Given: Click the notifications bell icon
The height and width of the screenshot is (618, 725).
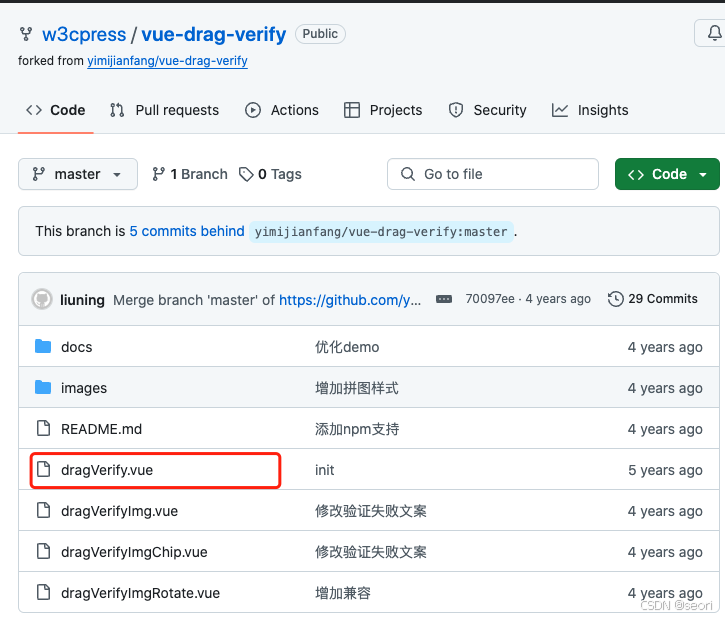Looking at the screenshot, I should [714, 33].
